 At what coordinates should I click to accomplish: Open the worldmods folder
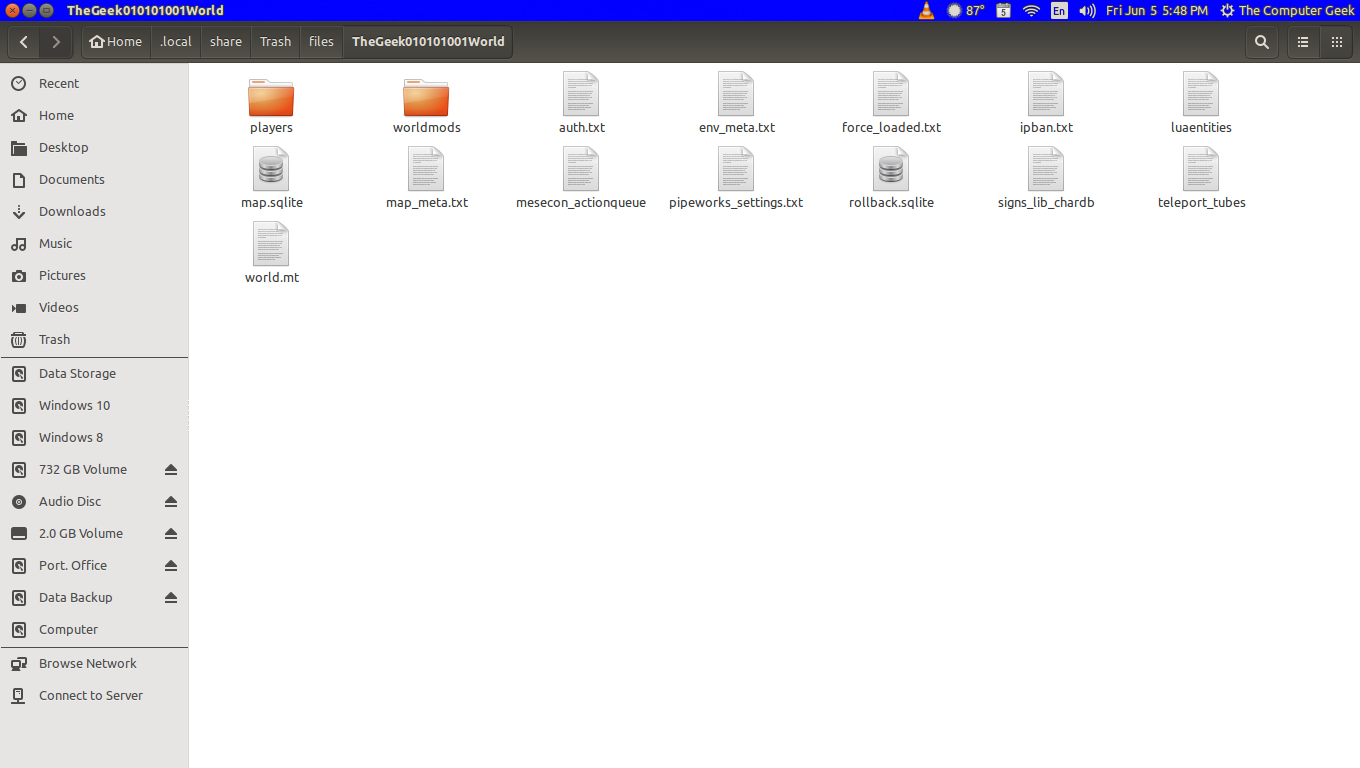(x=426, y=98)
